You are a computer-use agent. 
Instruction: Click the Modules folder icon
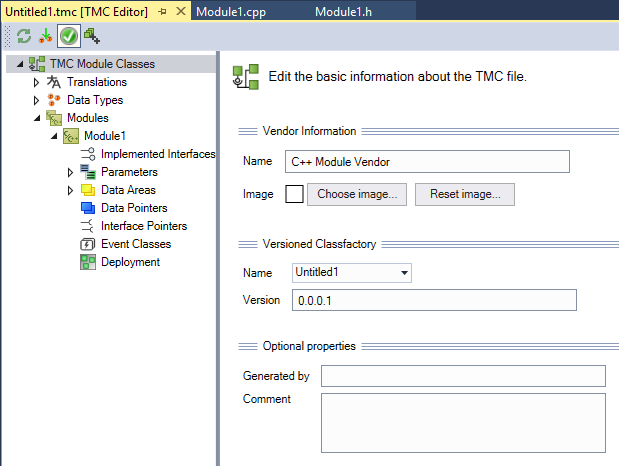(x=54, y=118)
